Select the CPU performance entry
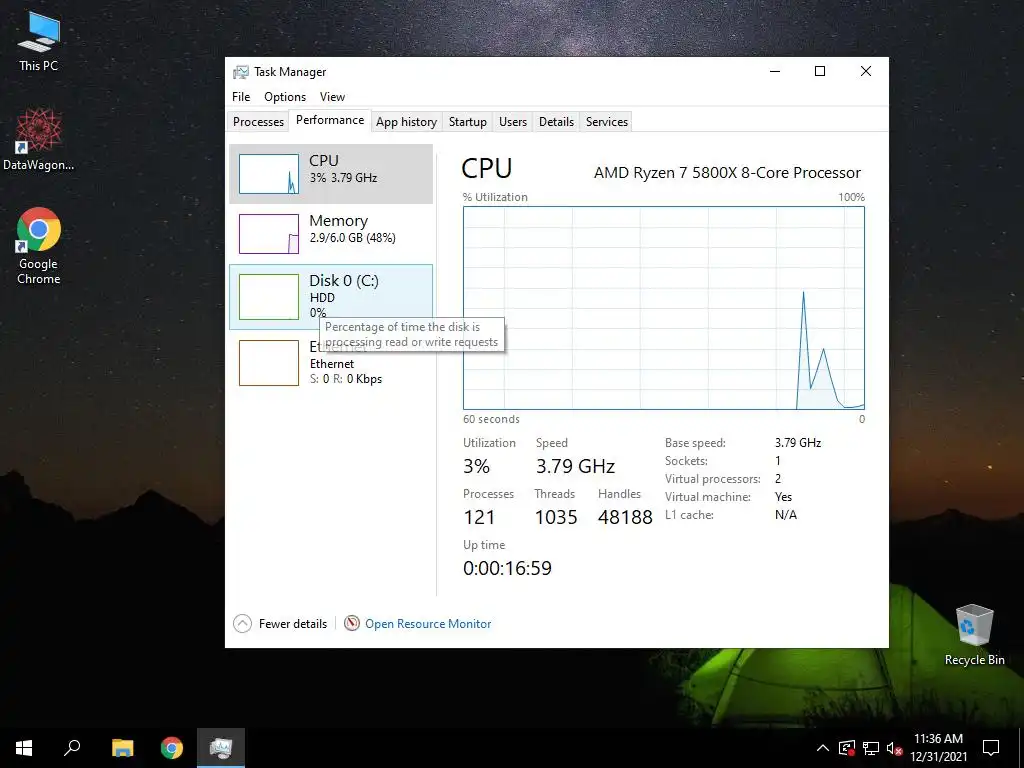Viewport: 1024px width, 768px height. 331,174
